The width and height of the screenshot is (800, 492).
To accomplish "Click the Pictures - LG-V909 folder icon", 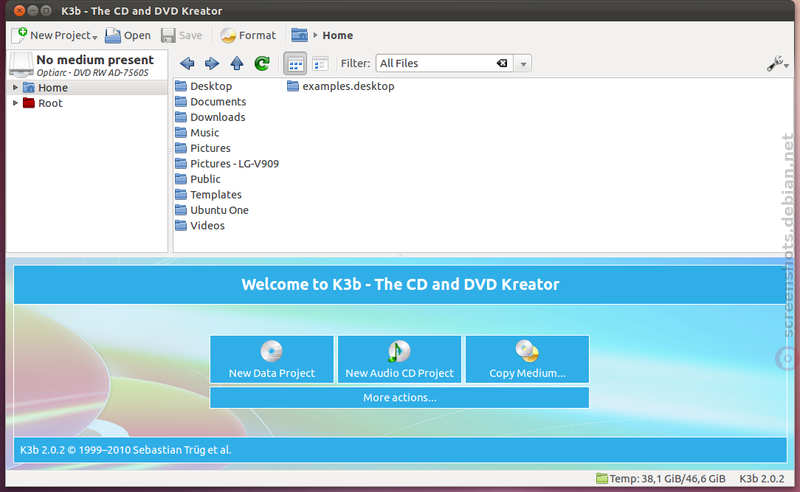I will [181, 163].
